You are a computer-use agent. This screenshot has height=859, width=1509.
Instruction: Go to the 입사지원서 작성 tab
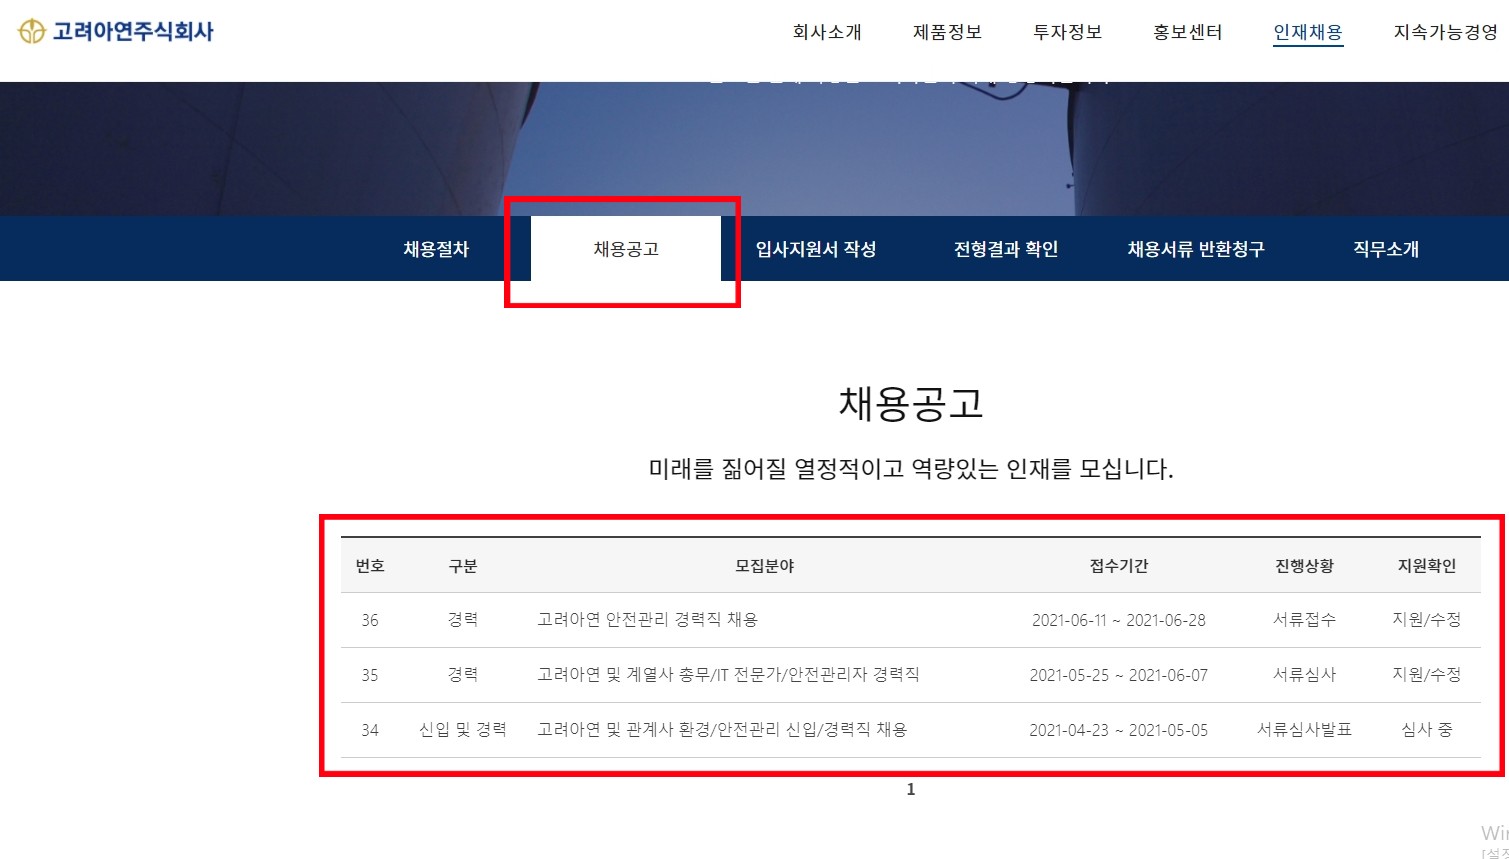coord(816,249)
